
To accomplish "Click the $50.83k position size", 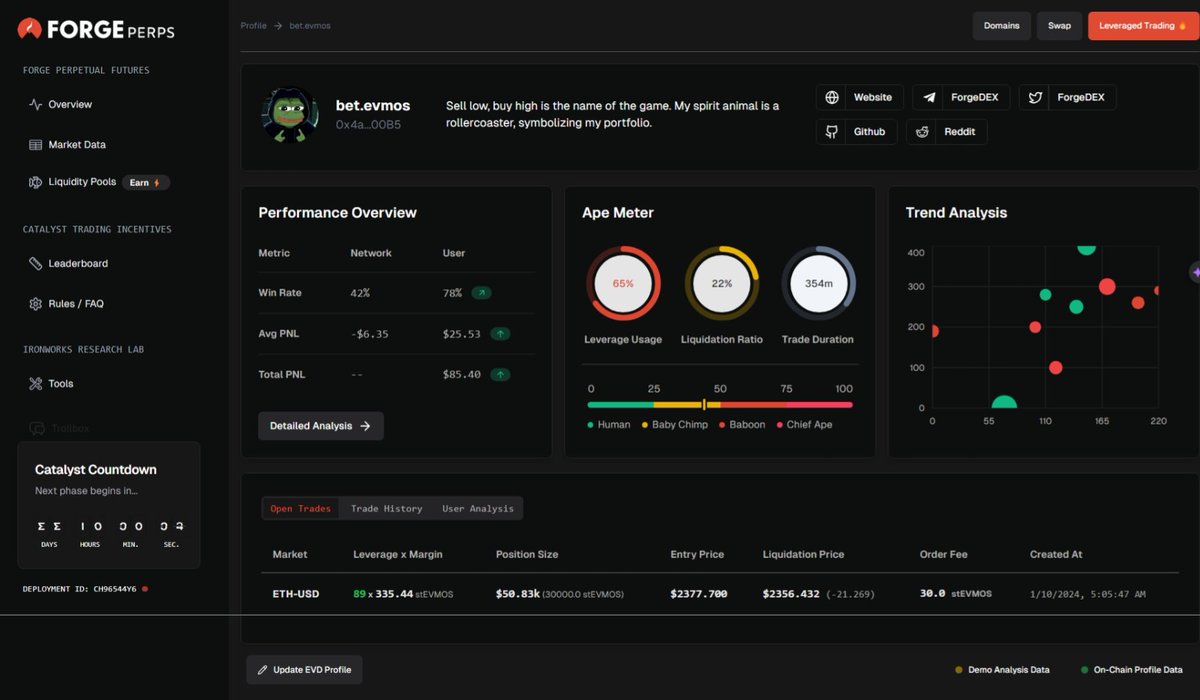I will tap(517, 594).
